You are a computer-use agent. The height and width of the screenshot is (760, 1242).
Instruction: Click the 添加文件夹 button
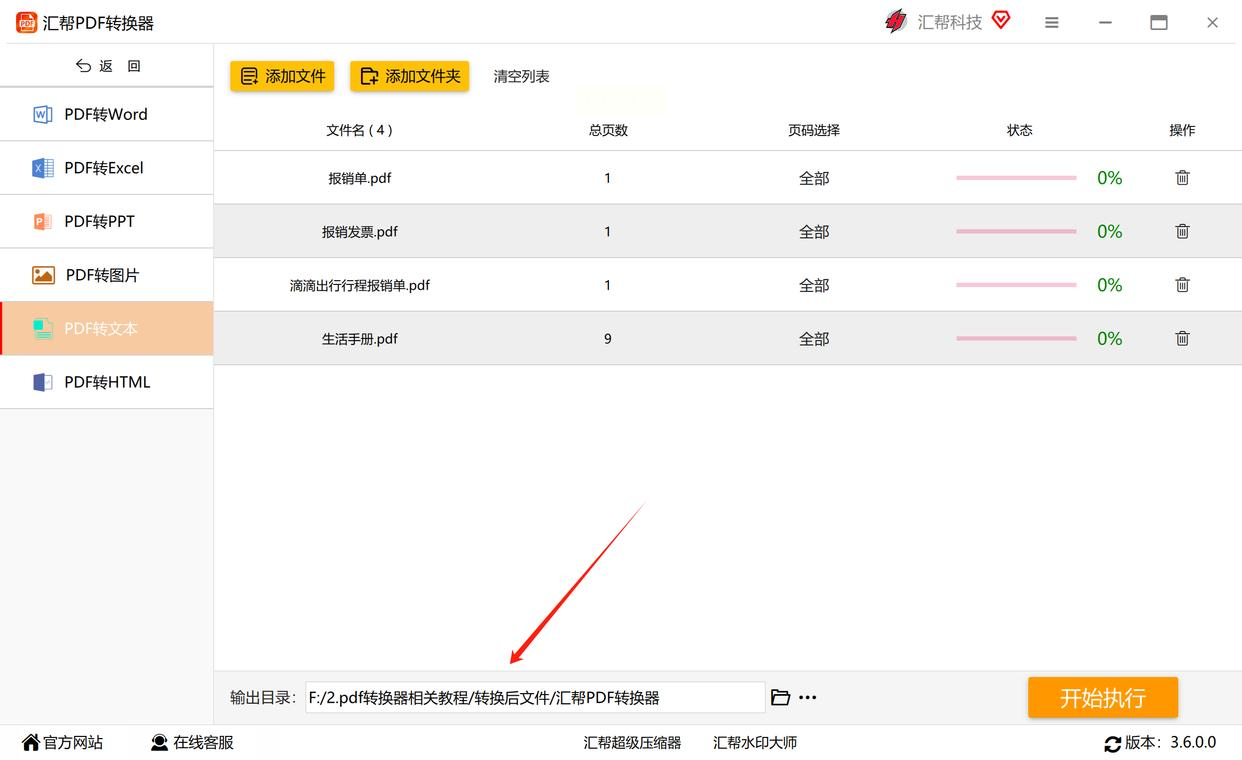click(409, 76)
